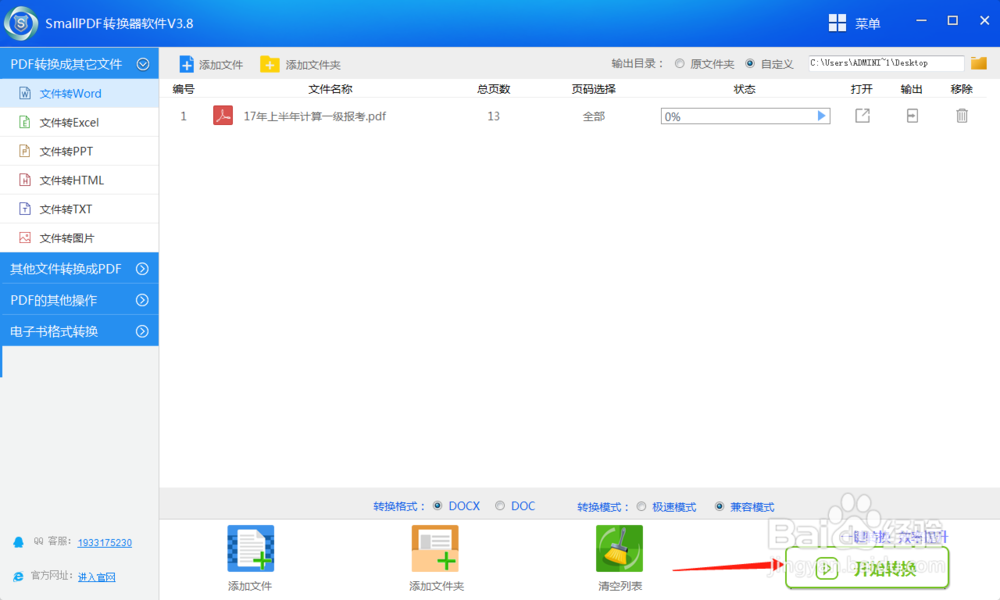Screen dimensions: 1000x600
Task: Click the 电子书格式转换 section title
Action: (x=54, y=331)
